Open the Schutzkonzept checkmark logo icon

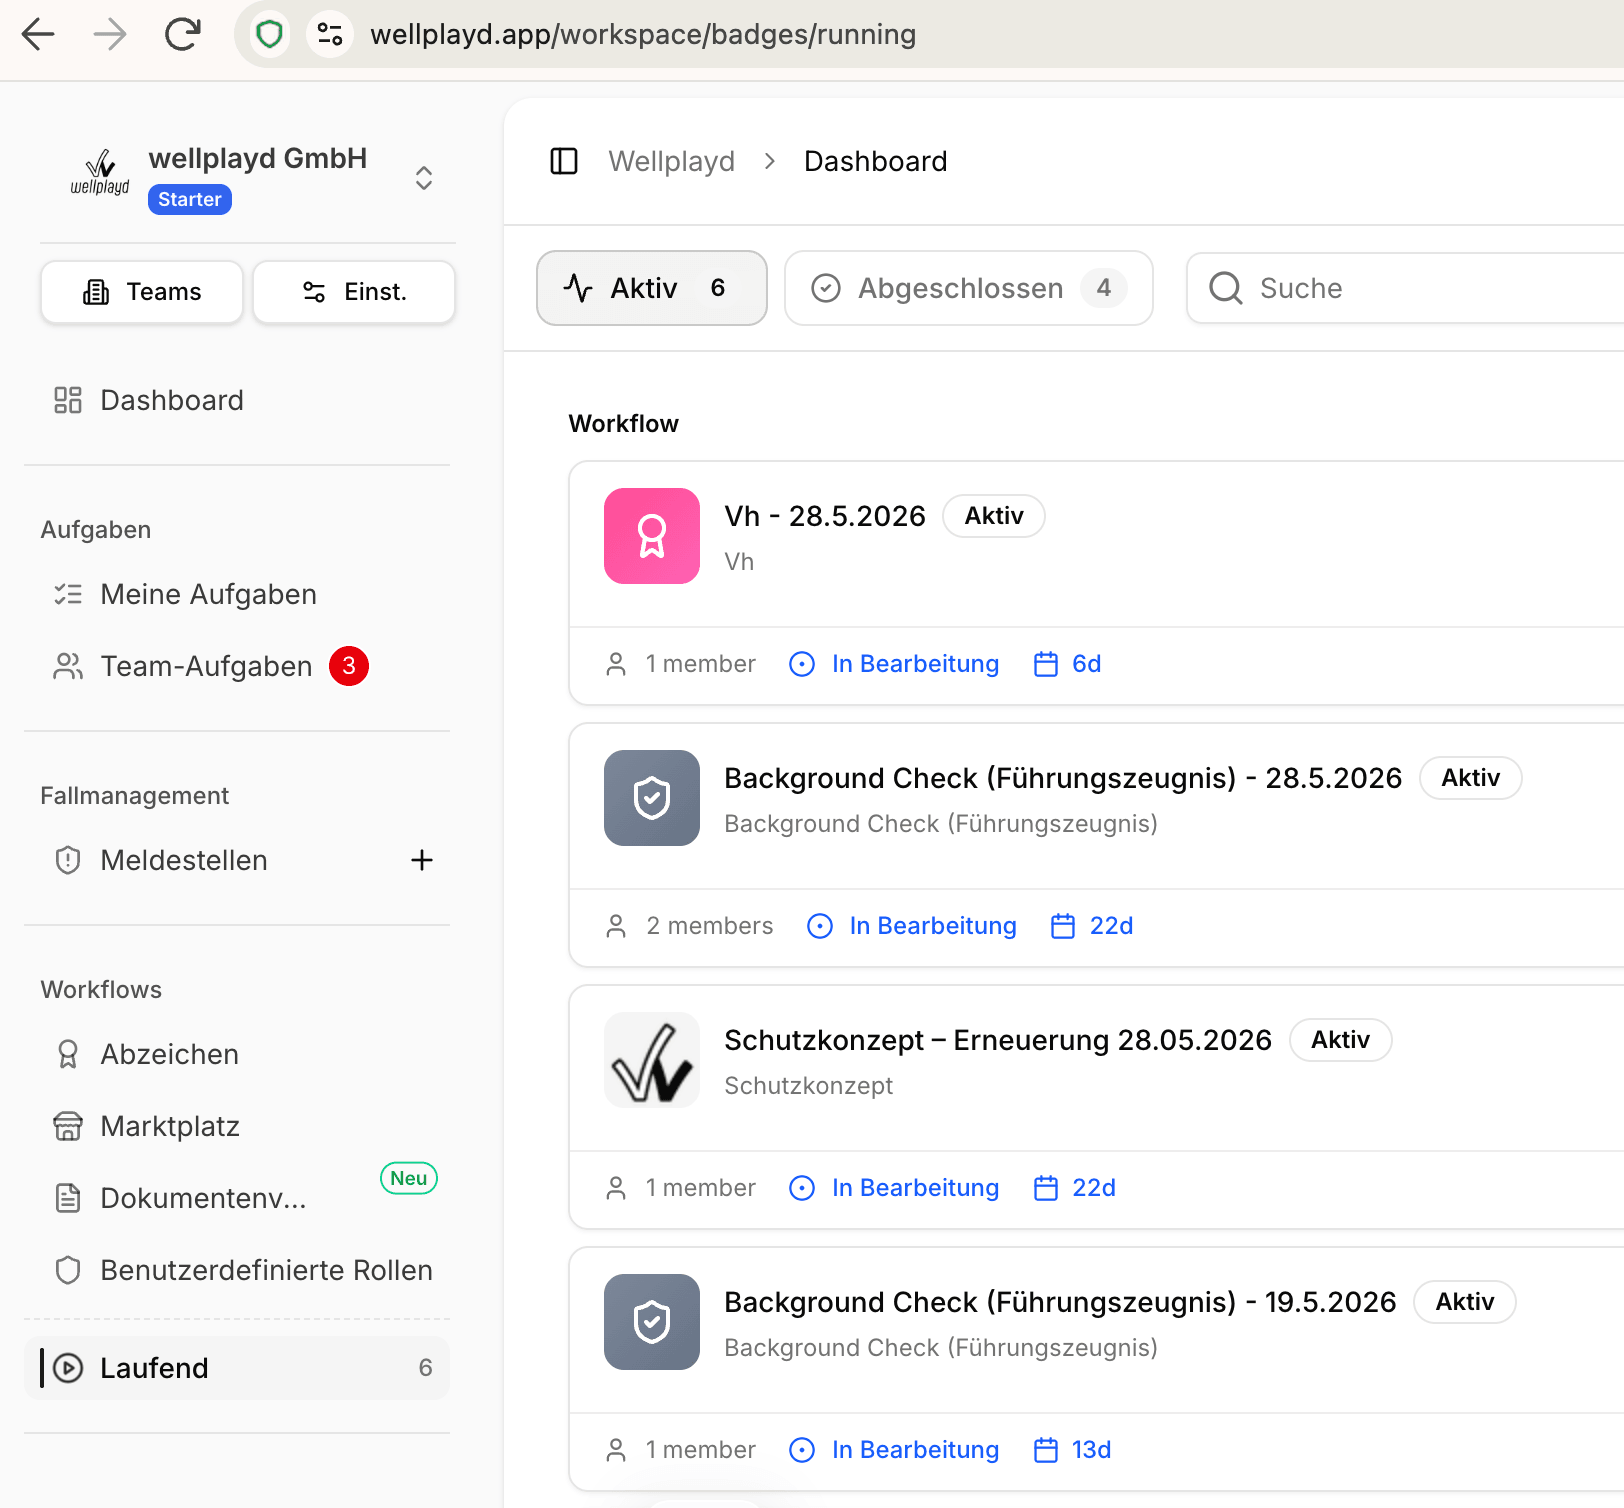pos(652,1060)
